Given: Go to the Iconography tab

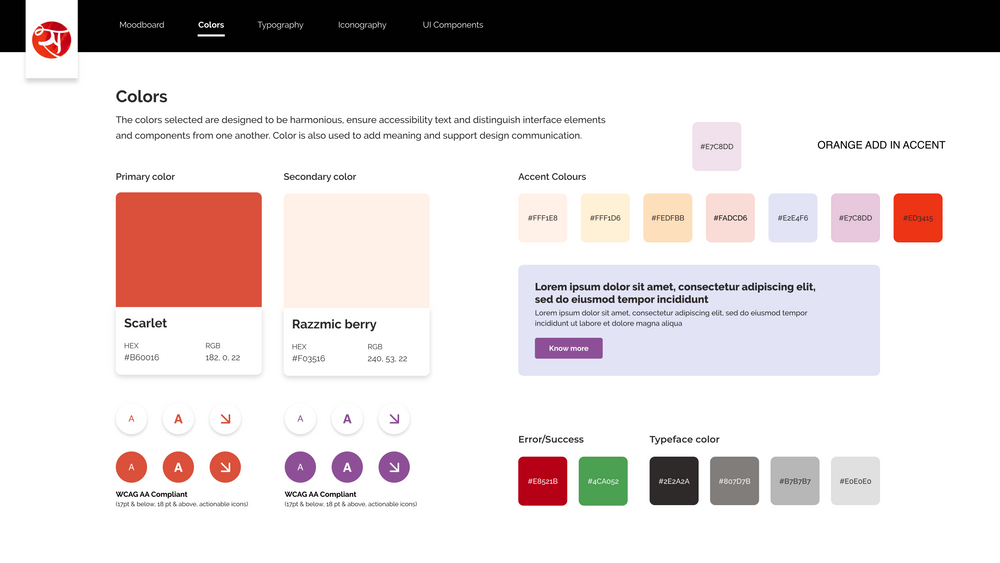Looking at the screenshot, I should pos(362,25).
